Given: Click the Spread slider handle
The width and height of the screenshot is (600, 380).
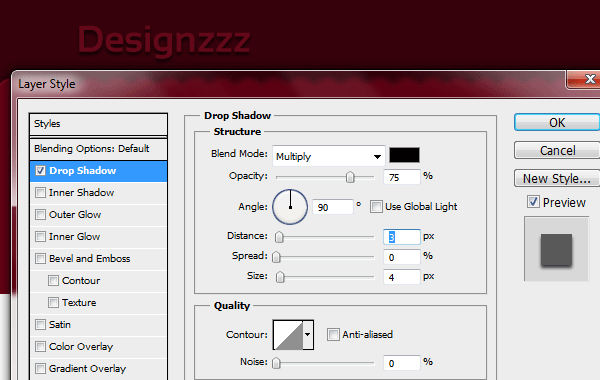Looking at the screenshot, I should click(276, 257).
